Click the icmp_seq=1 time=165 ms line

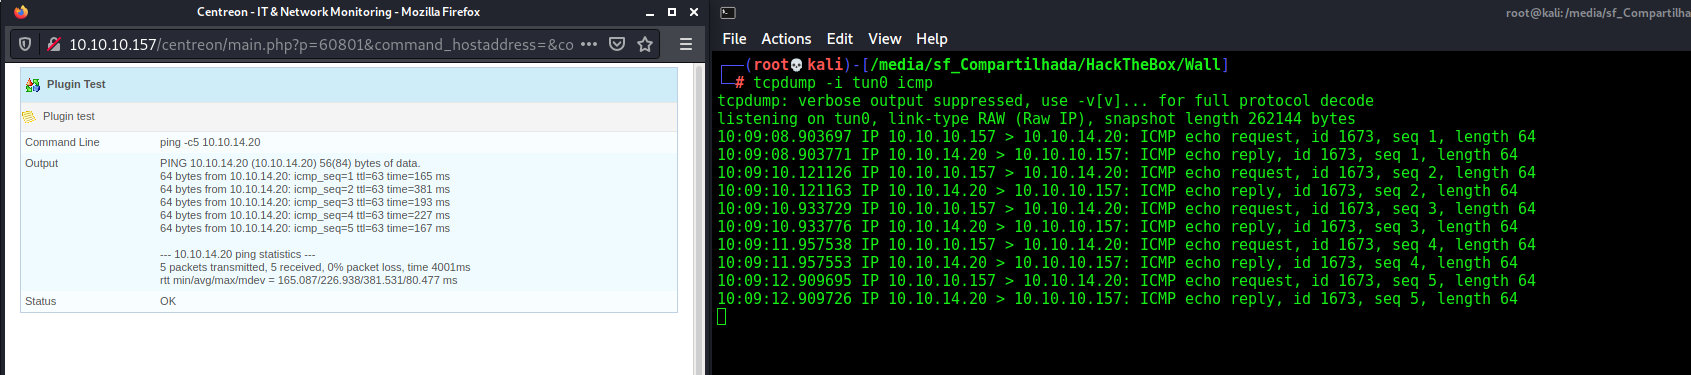305,176
